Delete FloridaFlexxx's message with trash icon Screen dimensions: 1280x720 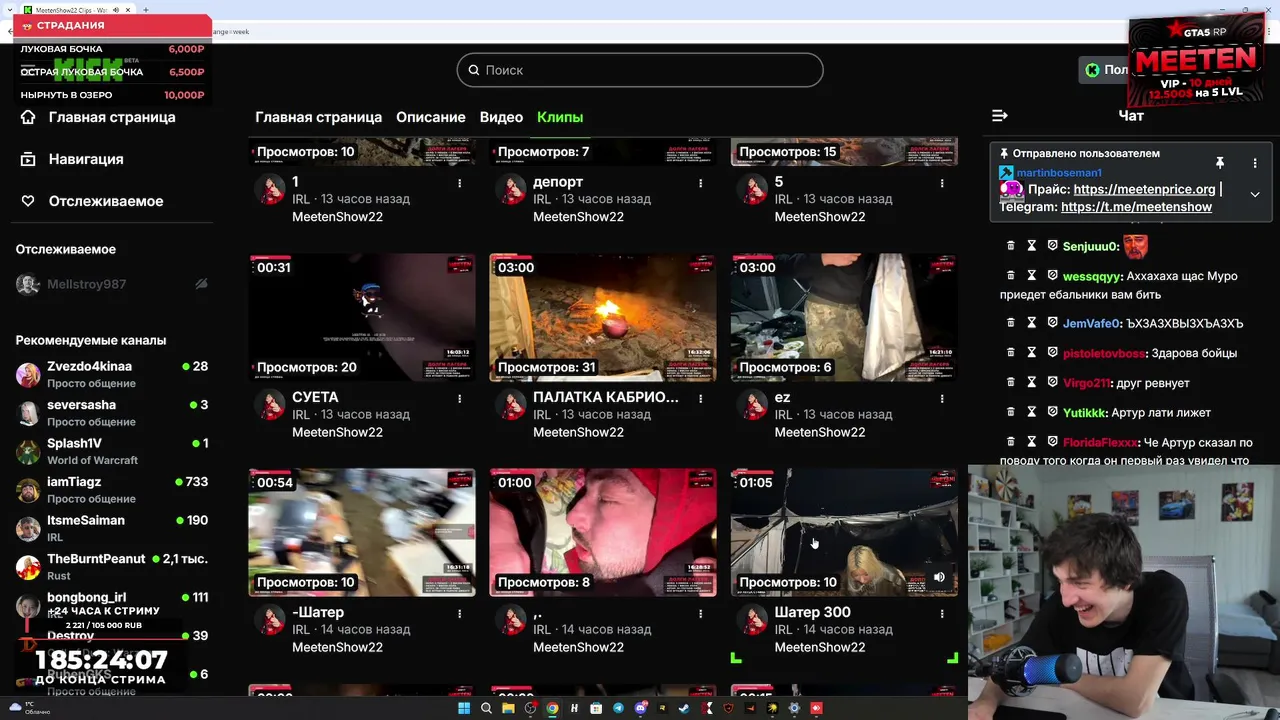(1010, 442)
